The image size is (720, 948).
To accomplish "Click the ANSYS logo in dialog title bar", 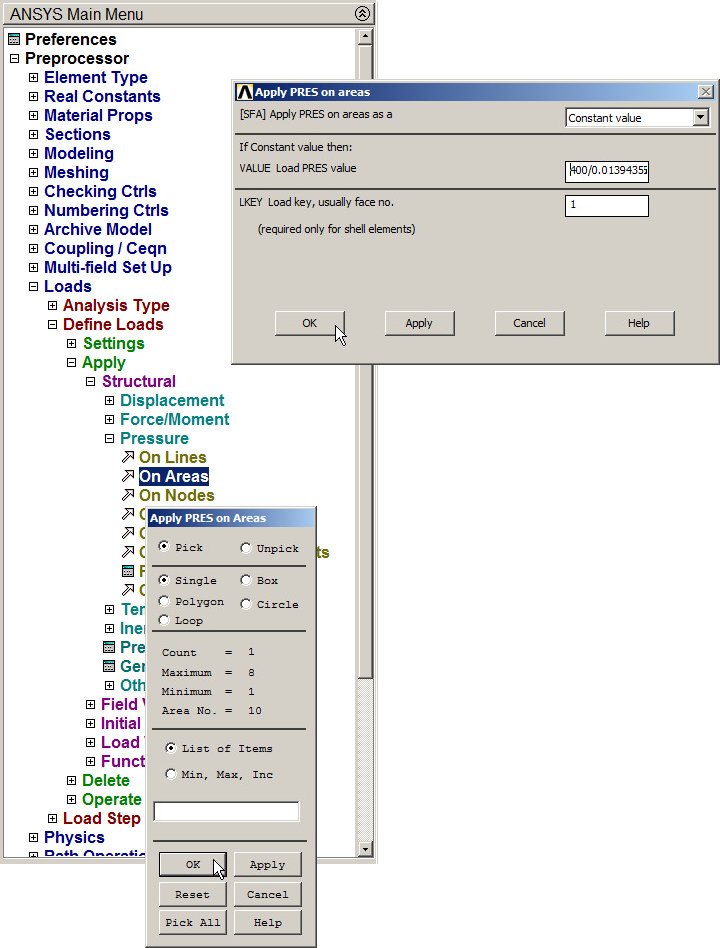I will pyautogui.click(x=244, y=92).
